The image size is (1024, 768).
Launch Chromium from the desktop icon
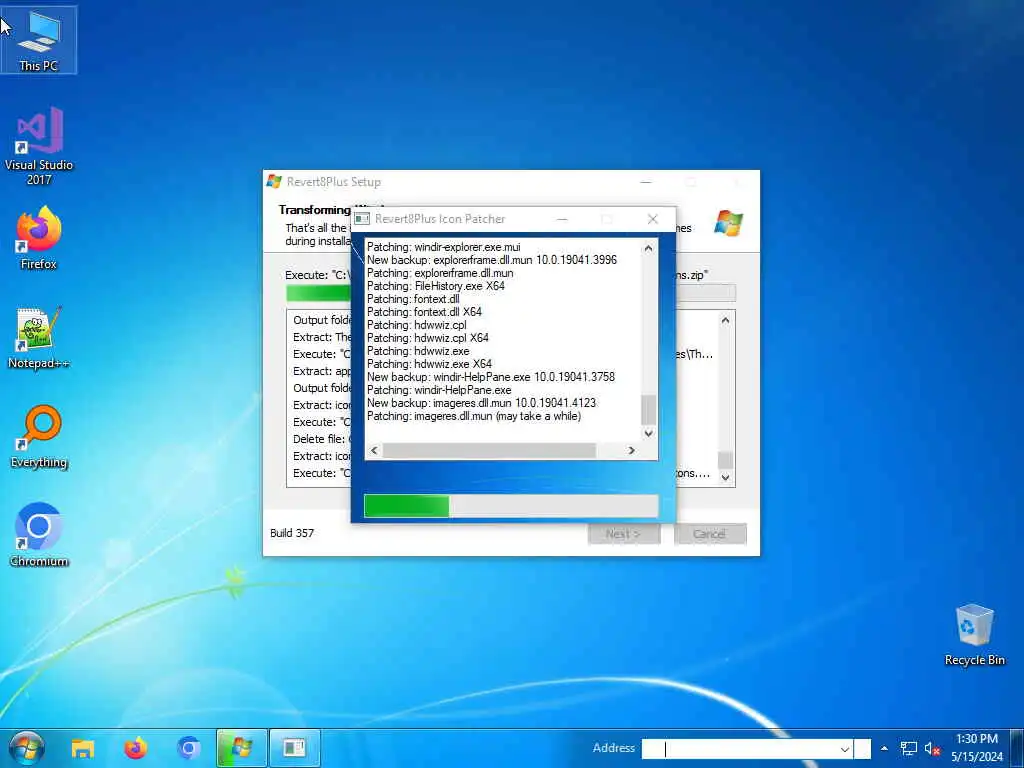click(x=39, y=536)
